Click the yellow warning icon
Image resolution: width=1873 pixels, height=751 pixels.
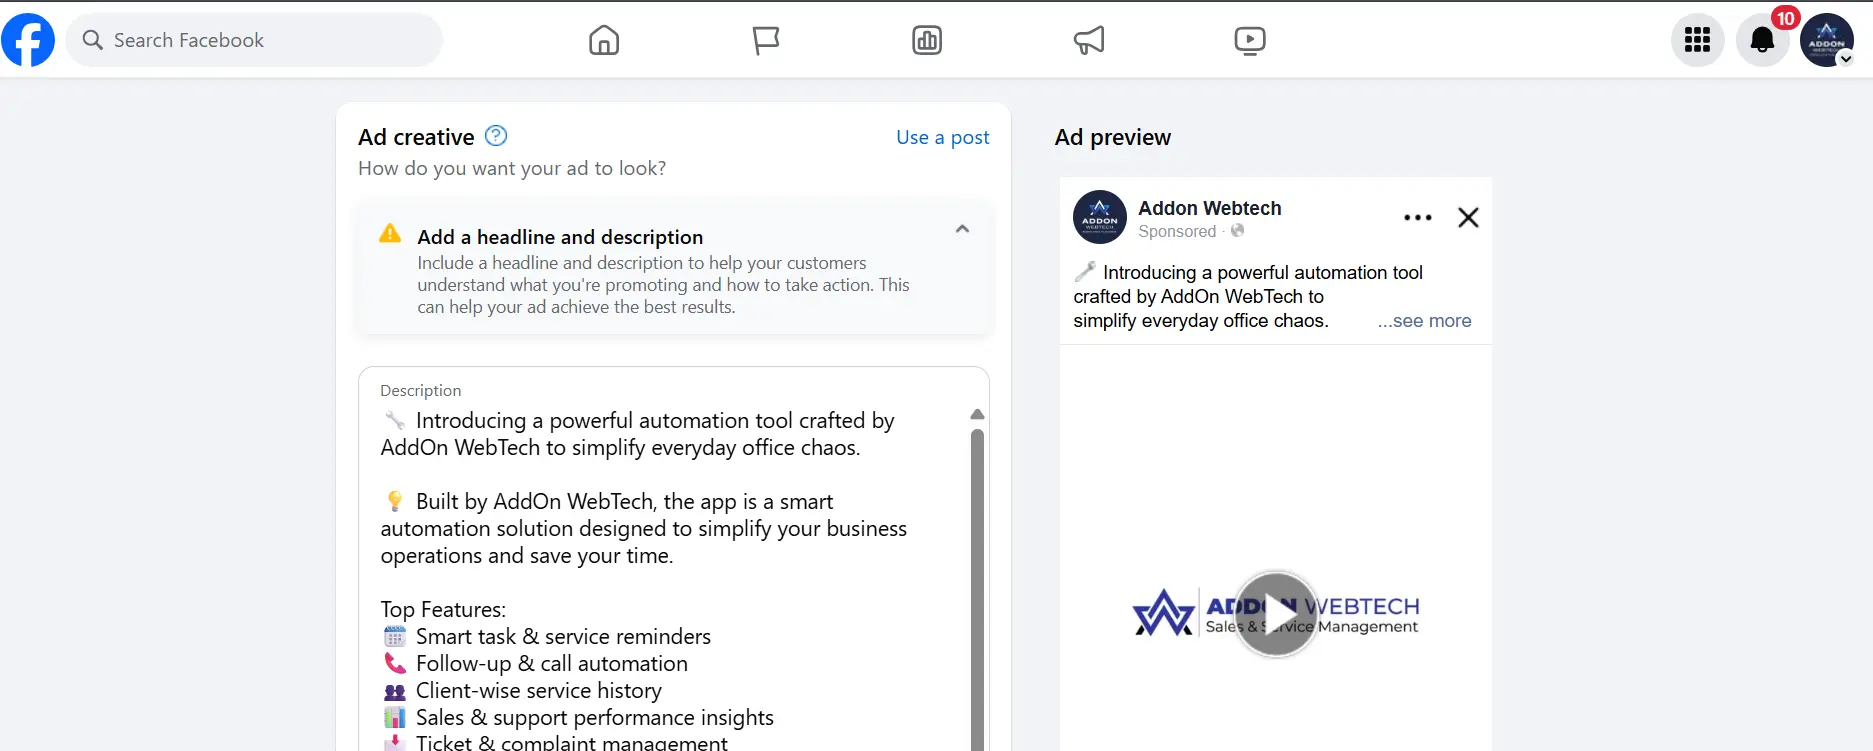390,234
